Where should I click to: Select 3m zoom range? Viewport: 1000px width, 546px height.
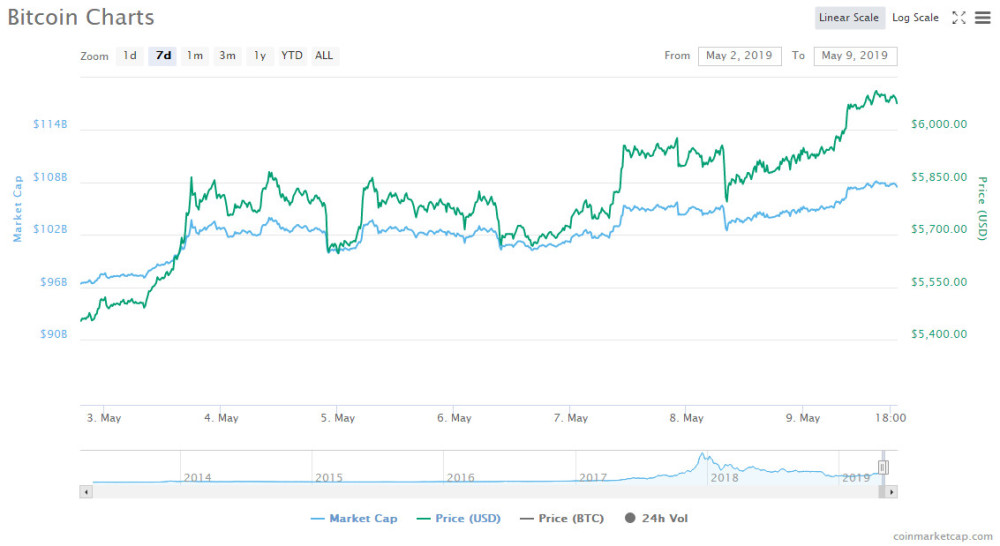(x=227, y=55)
